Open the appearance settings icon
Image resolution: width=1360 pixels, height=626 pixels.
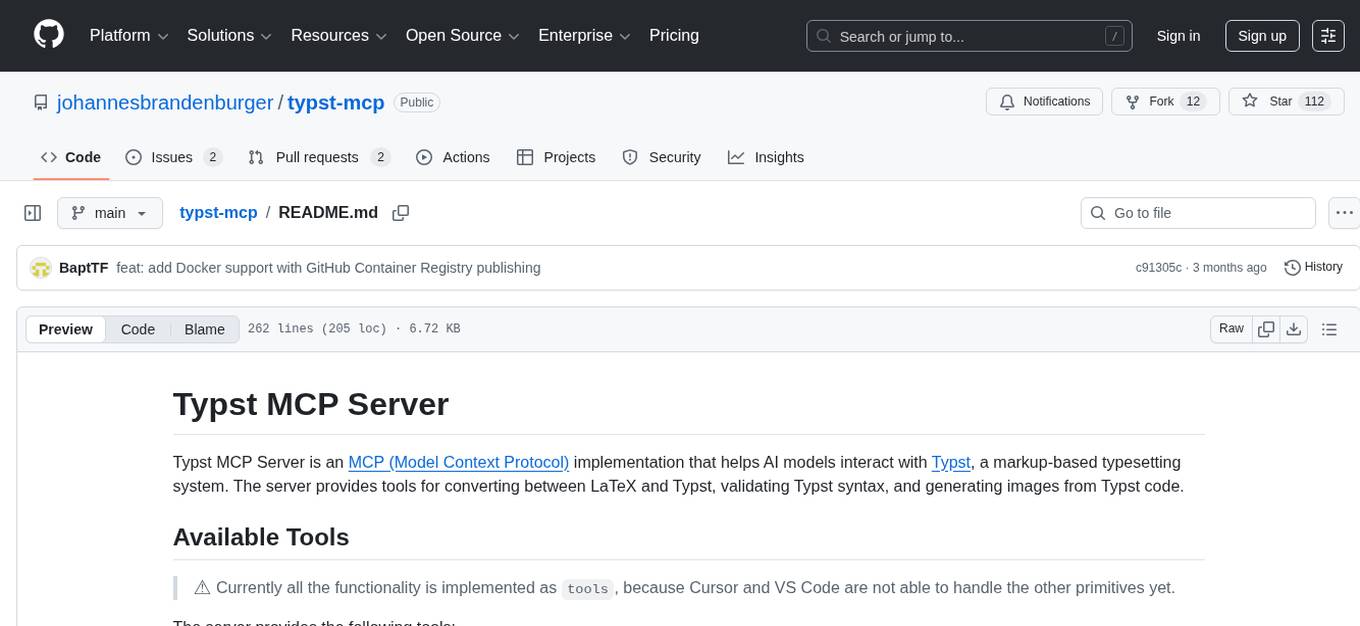[1328, 35]
